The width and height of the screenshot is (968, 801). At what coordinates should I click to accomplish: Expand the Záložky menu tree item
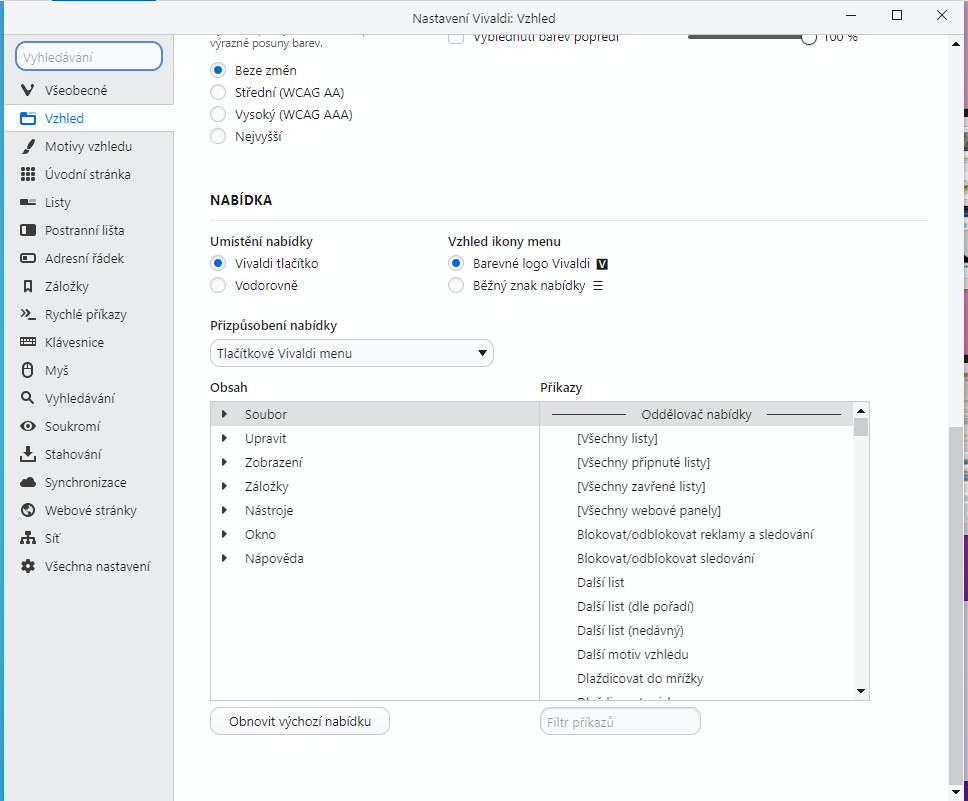click(224, 486)
